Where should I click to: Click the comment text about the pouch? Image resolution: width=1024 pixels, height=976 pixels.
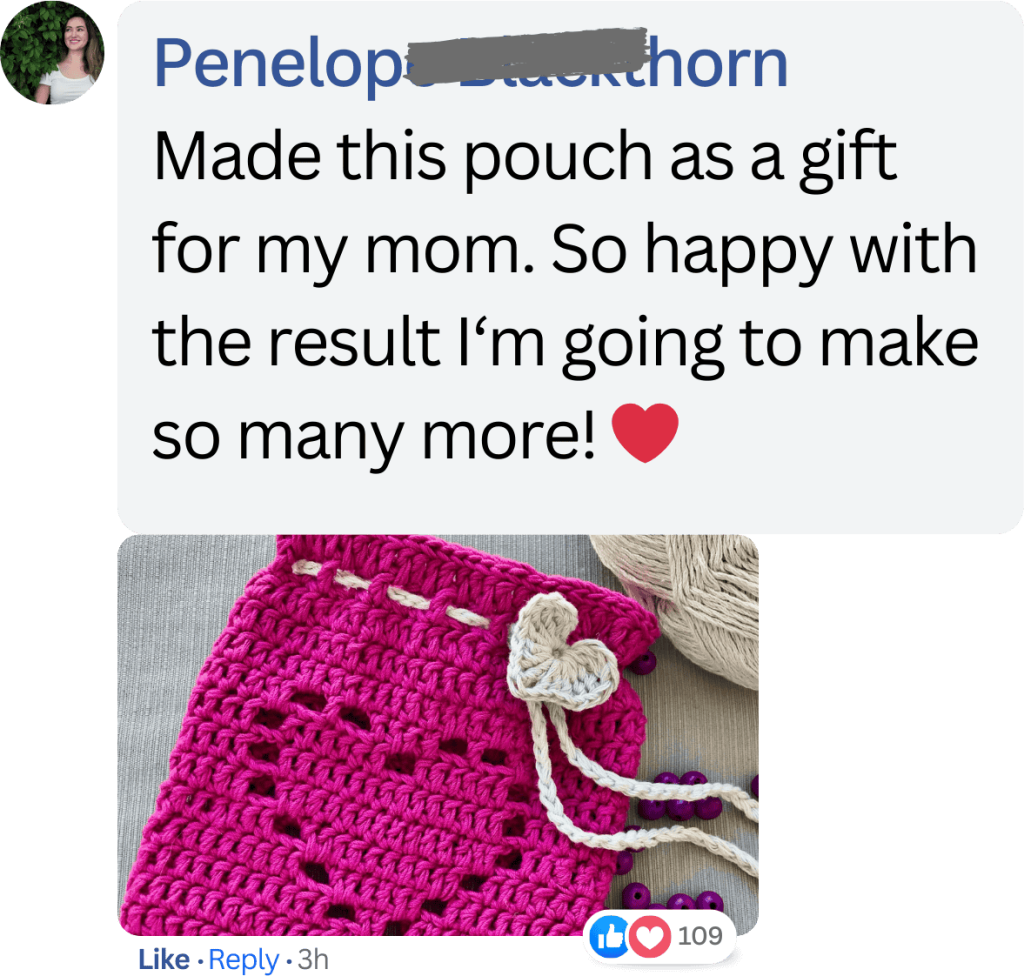tap(565, 294)
